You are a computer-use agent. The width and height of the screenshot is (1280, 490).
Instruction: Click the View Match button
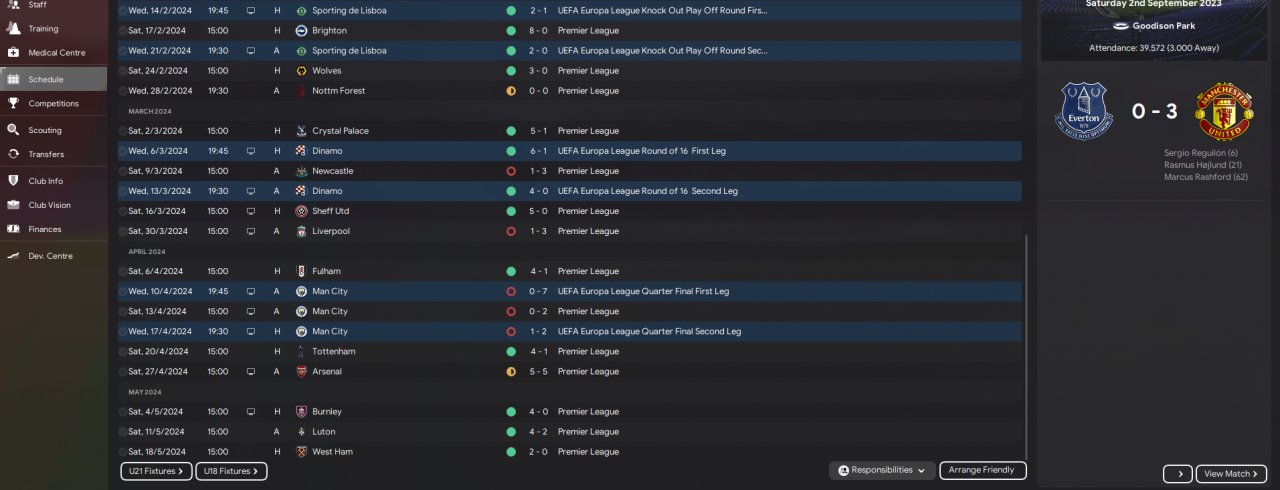1231,474
